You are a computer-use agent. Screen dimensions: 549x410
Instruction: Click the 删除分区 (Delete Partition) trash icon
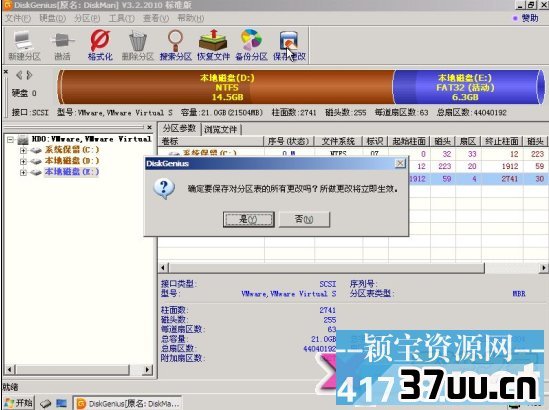(x=138, y=46)
